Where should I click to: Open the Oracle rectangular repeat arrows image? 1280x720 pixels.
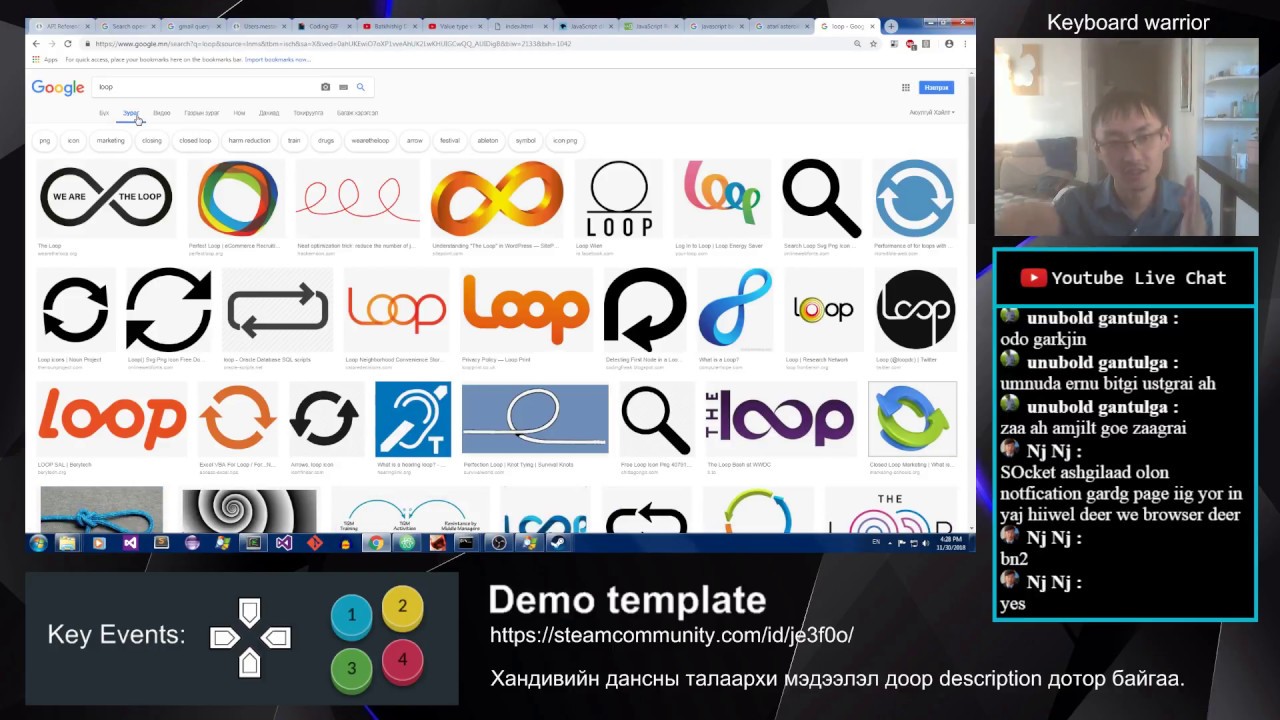278,309
